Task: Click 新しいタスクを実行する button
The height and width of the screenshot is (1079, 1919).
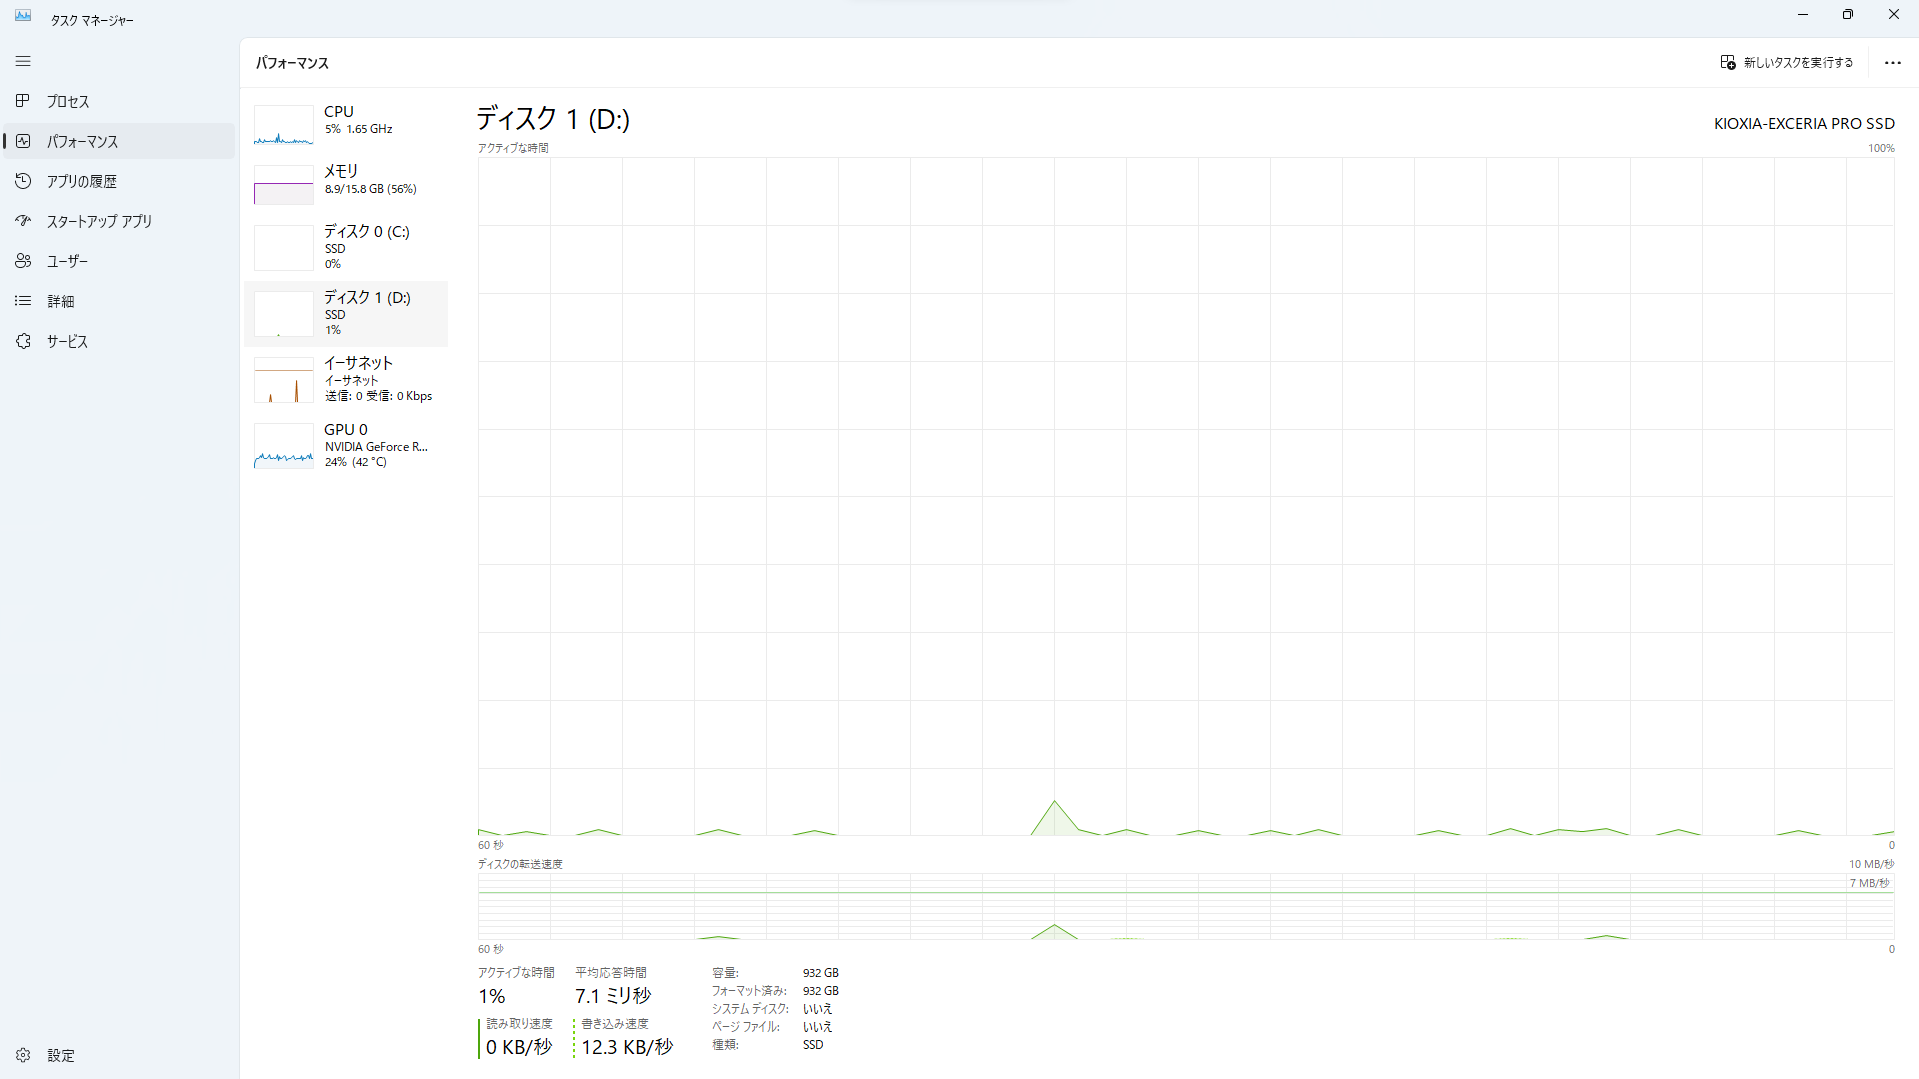Action: (x=1786, y=62)
